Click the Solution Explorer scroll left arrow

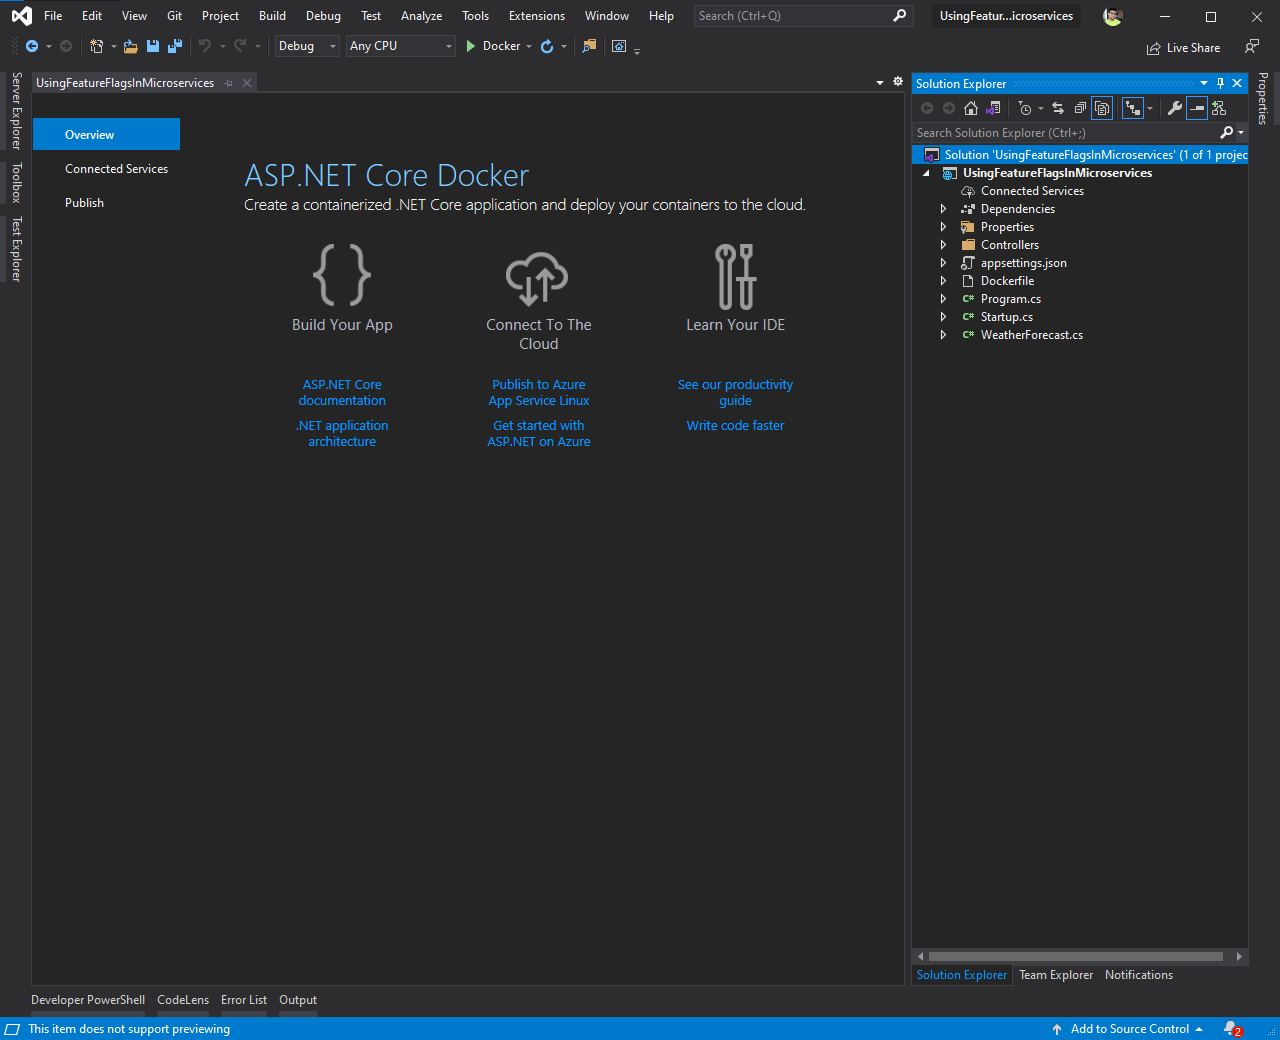[x=920, y=956]
